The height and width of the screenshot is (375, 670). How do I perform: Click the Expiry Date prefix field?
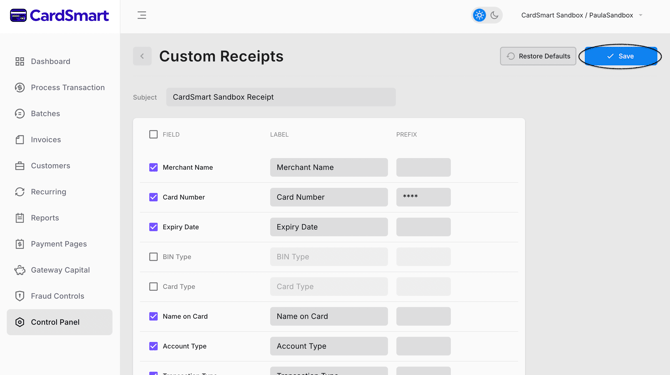[x=423, y=227]
